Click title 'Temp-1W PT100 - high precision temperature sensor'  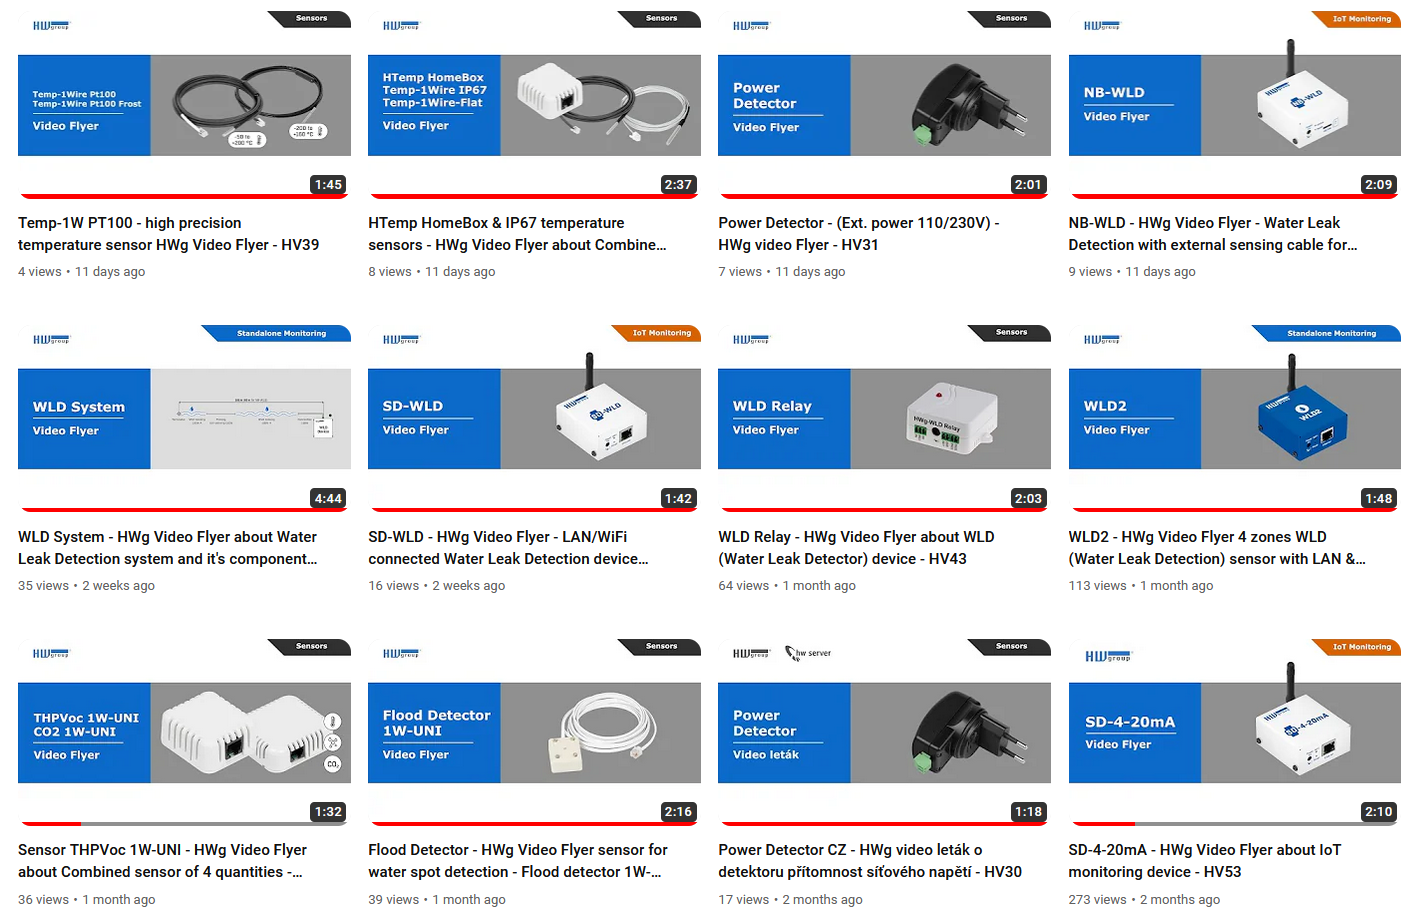(168, 234)
